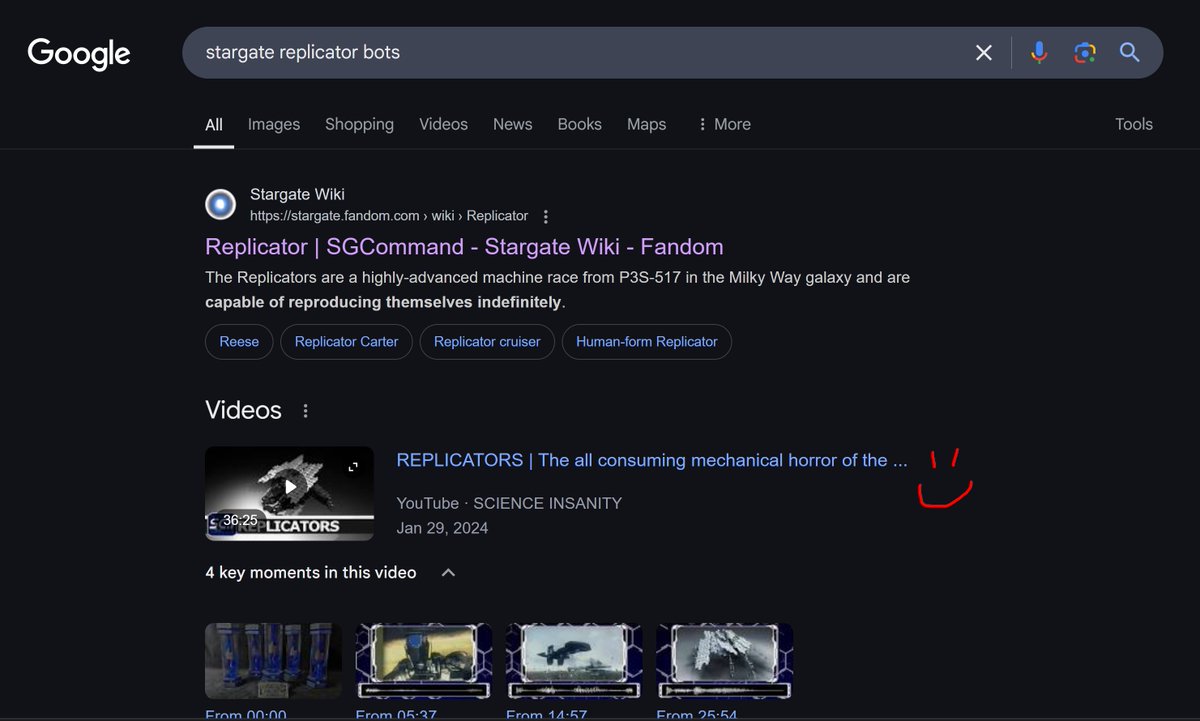The image size is (1200, 721).
Task: Open three-dot menu beside Videos heading
Action: coord(306,411)
